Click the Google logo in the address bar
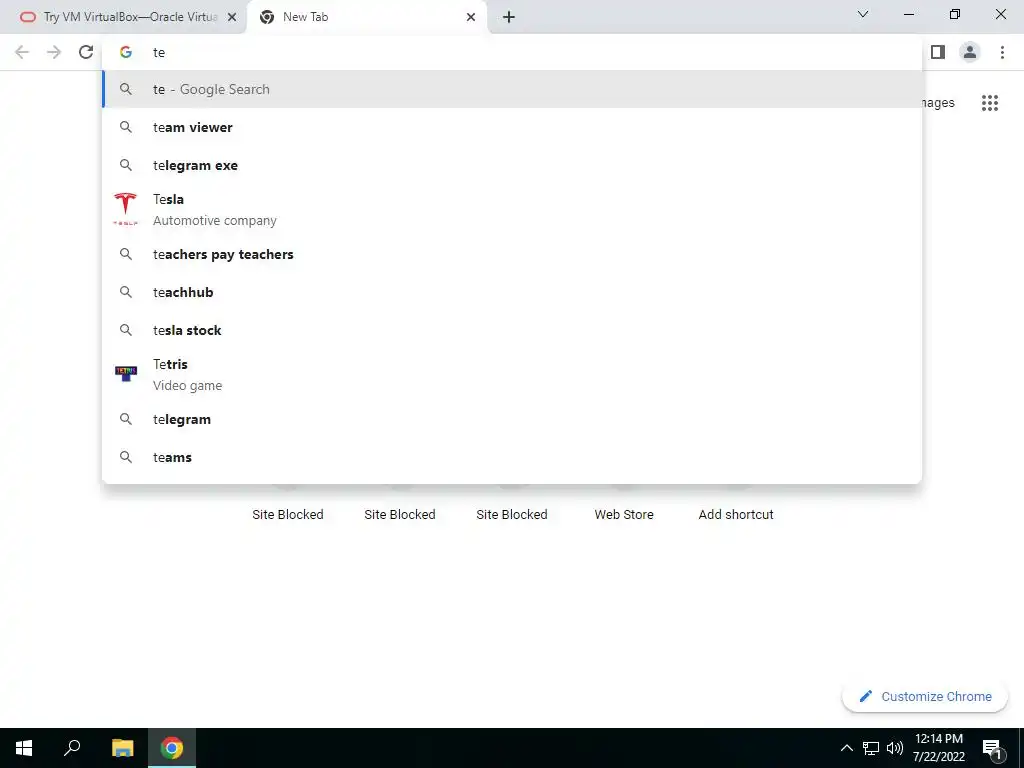Viewport: 1024px width, 768px height. [126, 52]
